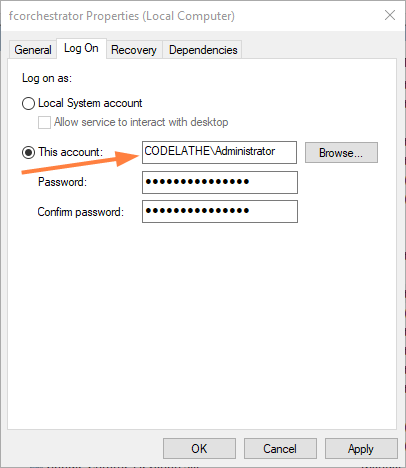Select the Local System account radio button
The height and width of the screenshot is (468, 406).
pyautogui.click(x=28, y=103)
